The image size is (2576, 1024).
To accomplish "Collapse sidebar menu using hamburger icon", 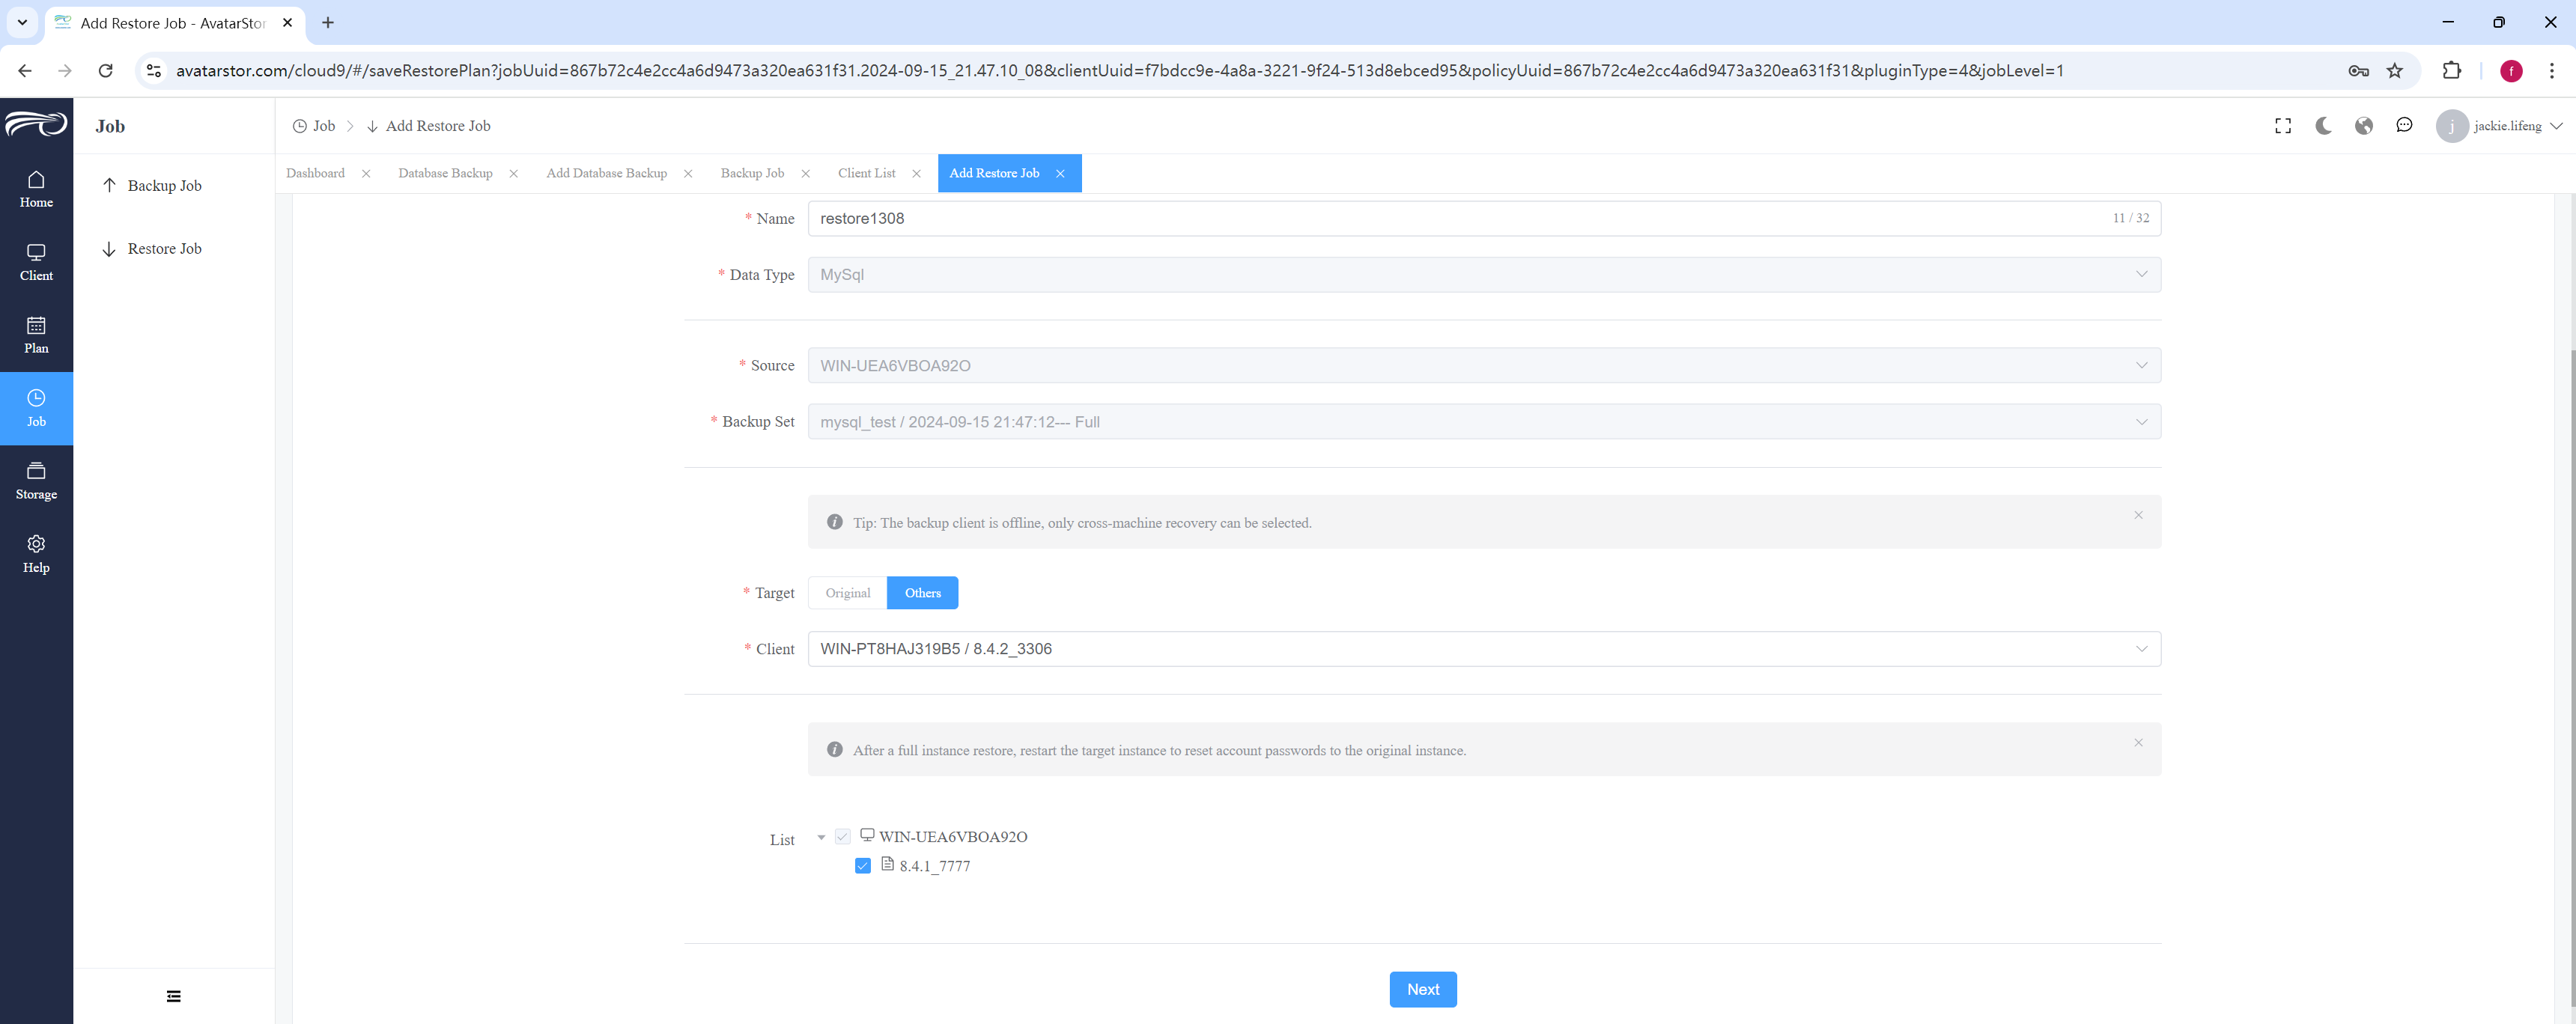I will click(x=173, y=996).
